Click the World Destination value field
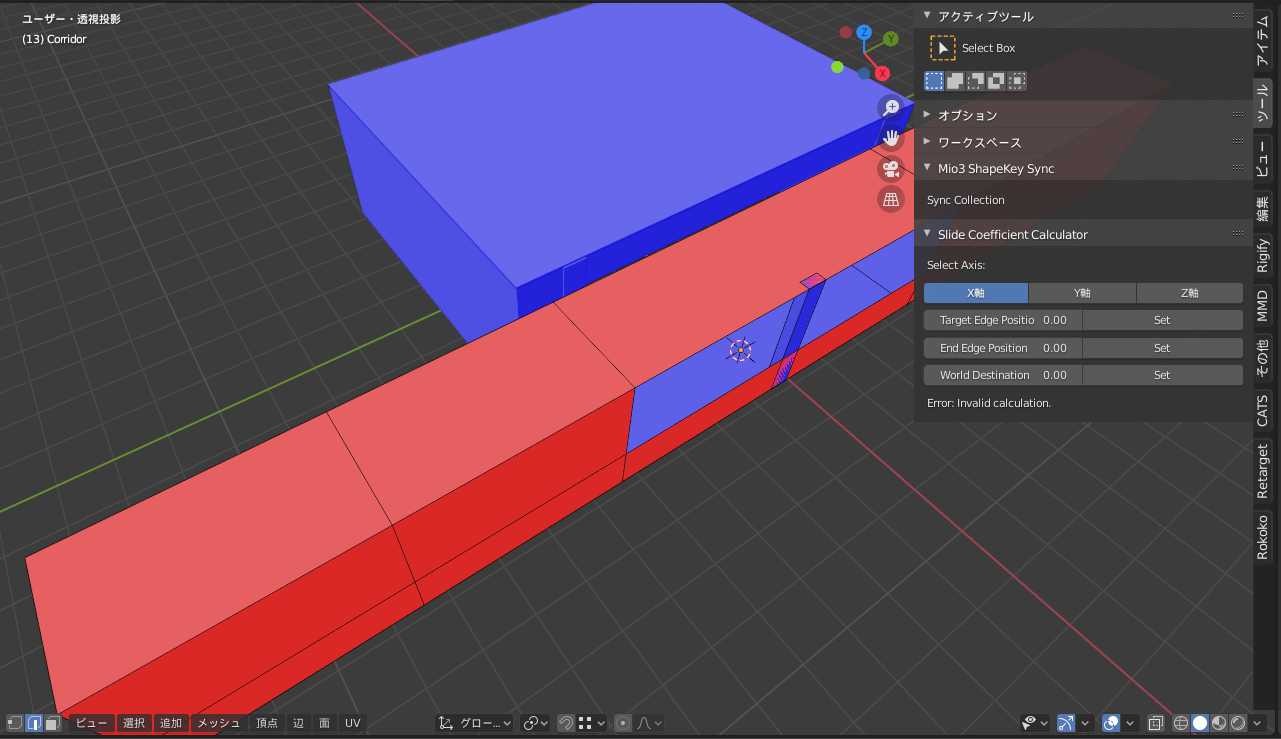Screen dimensions: 1281x739 (x=1003, y=375)
